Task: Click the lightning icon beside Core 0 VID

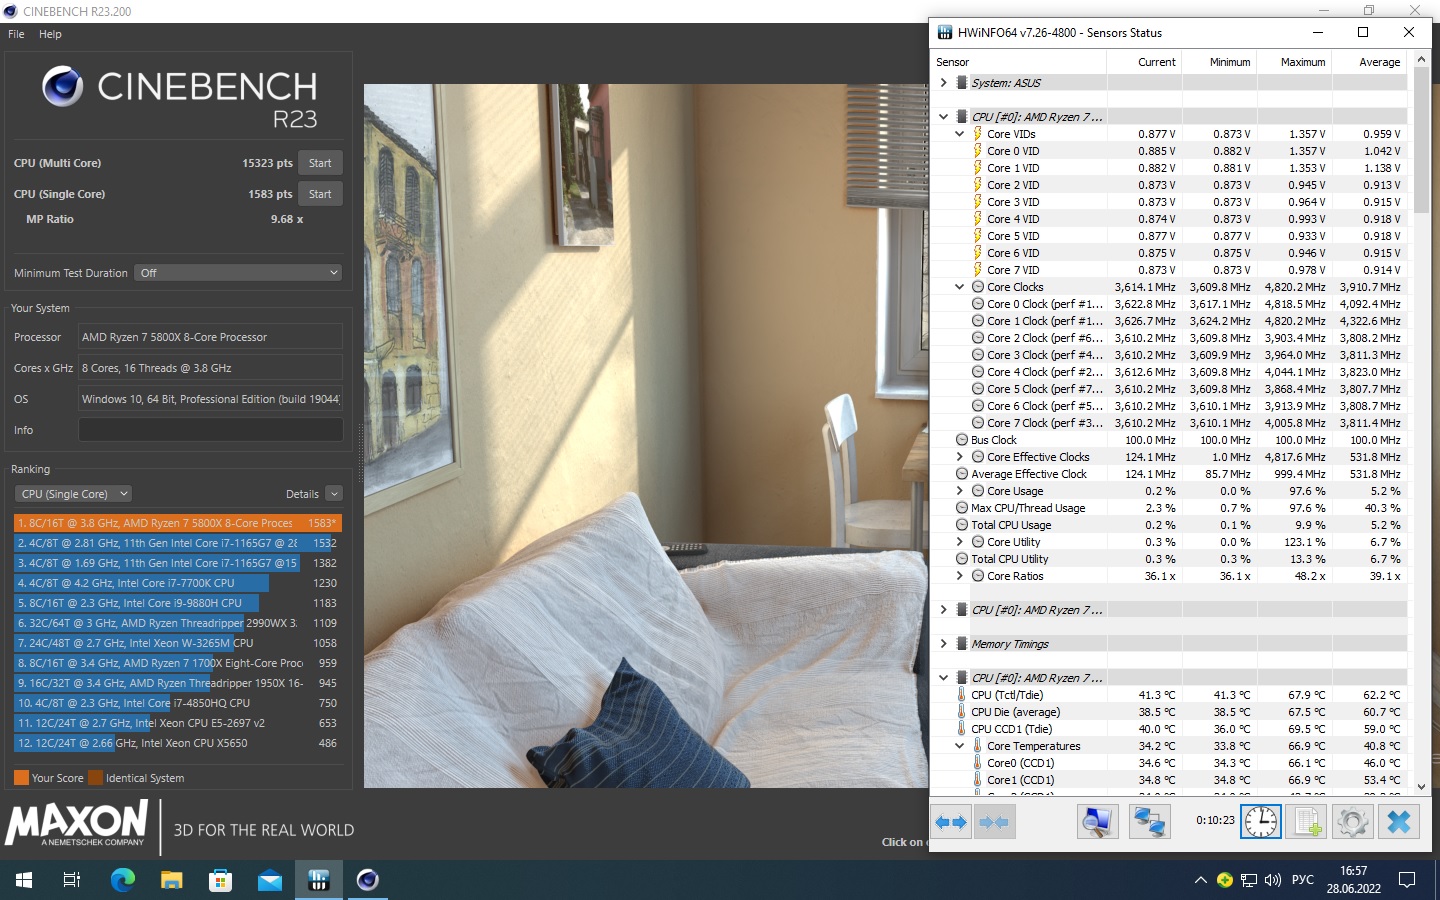Action: point(978,151)
